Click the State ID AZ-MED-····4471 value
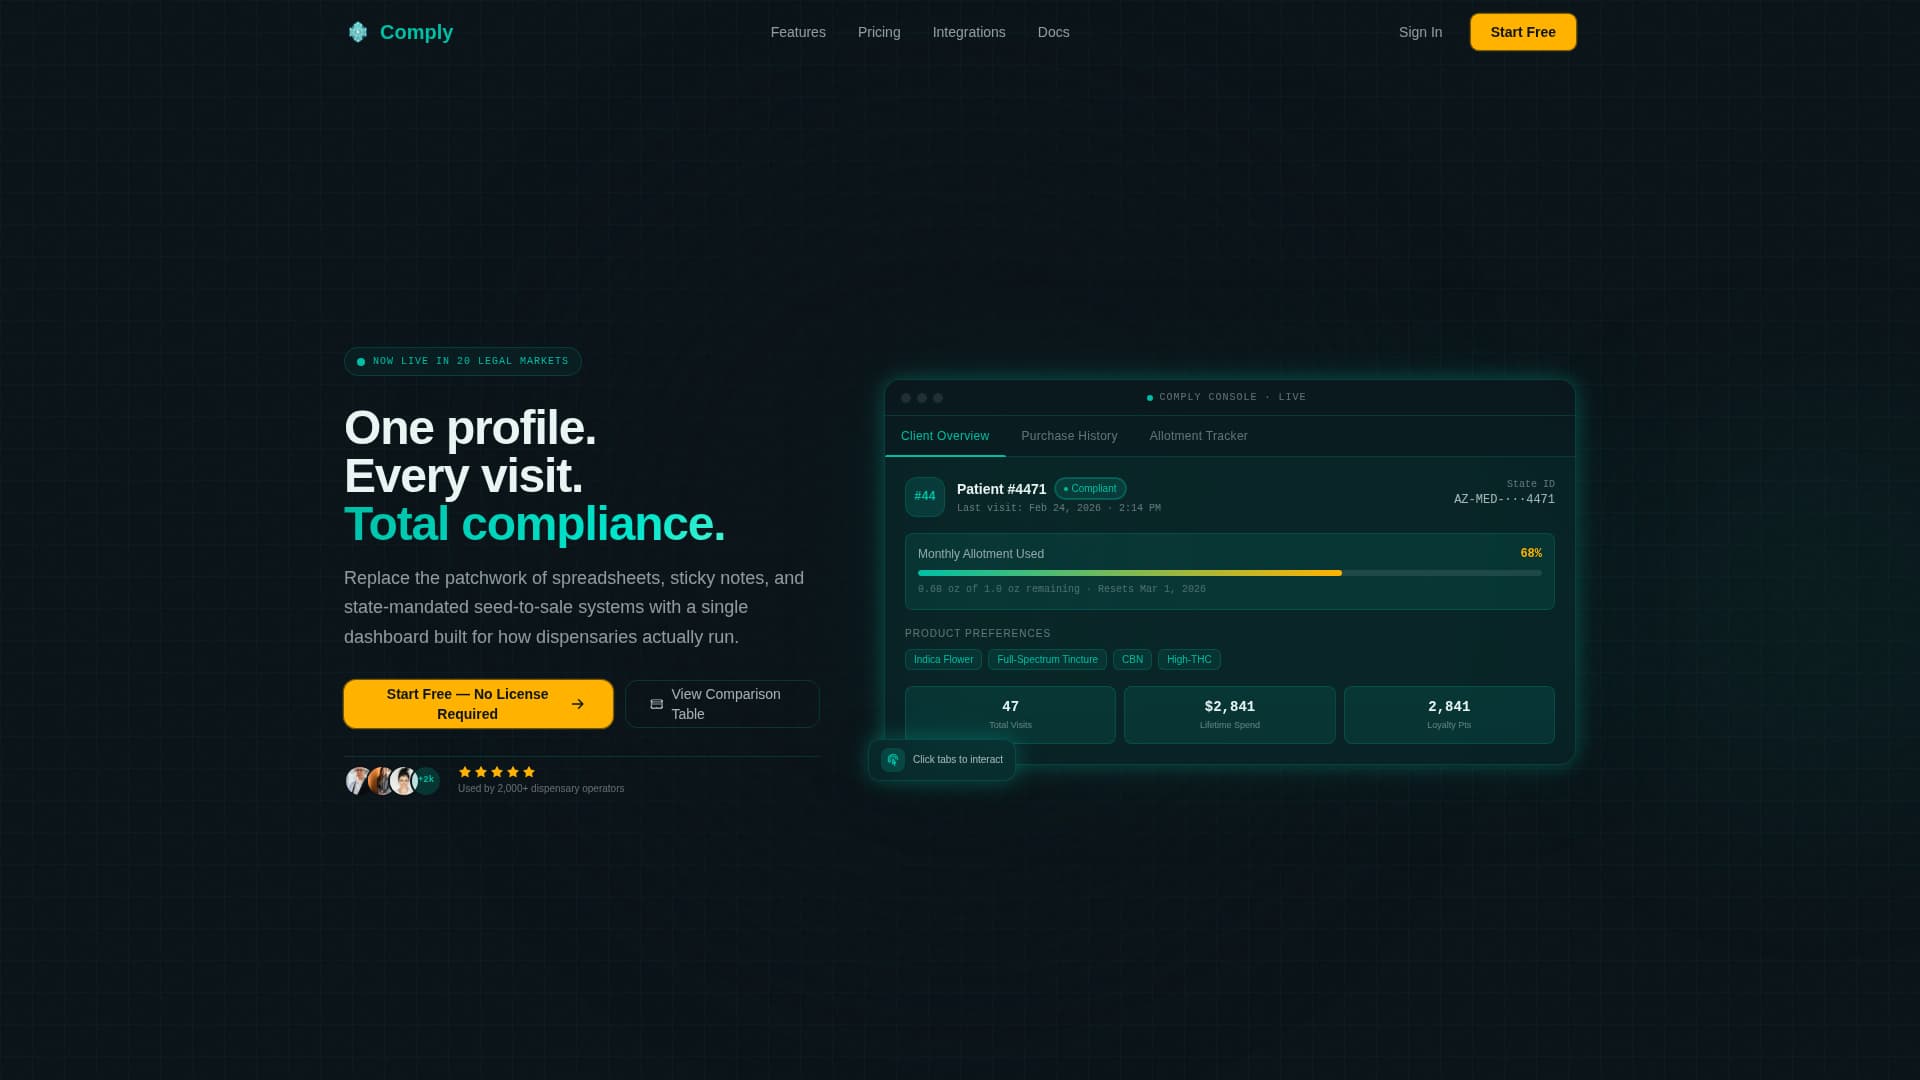Viewport: 1920px width, 1080px height. pyautogui.click(x=1504, y=499)
